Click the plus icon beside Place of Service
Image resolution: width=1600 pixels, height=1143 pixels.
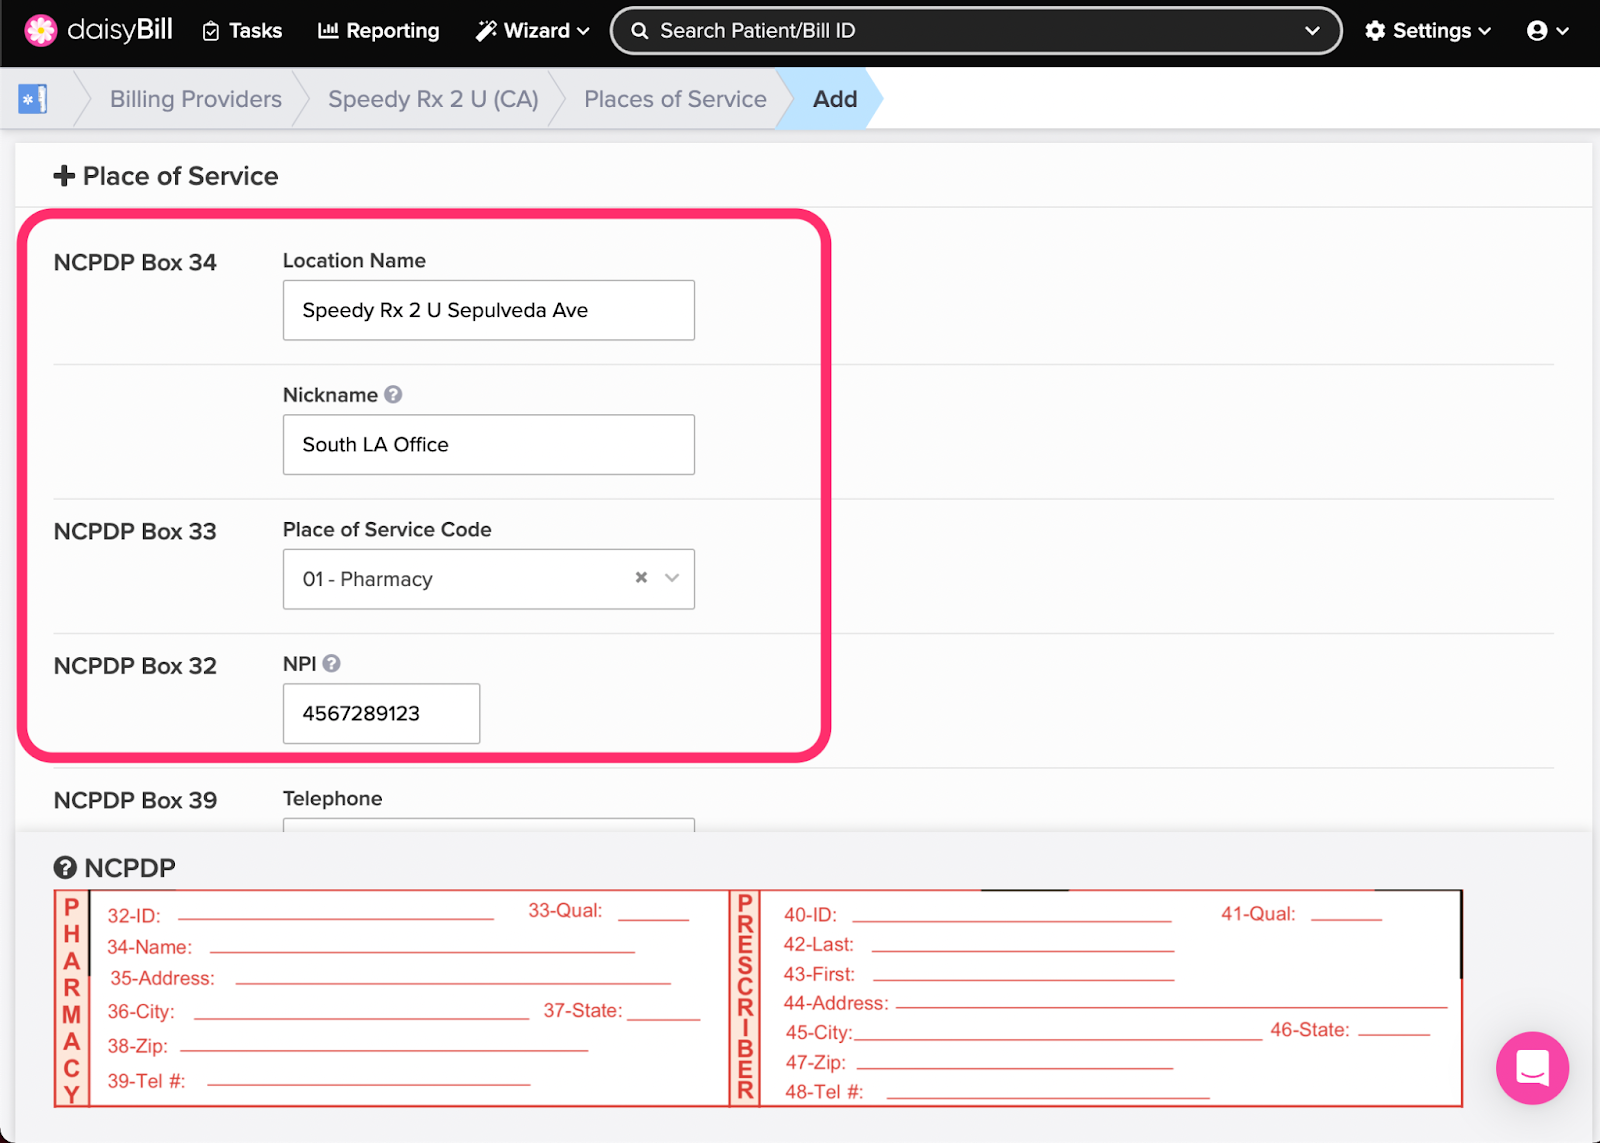click(64, 176)
